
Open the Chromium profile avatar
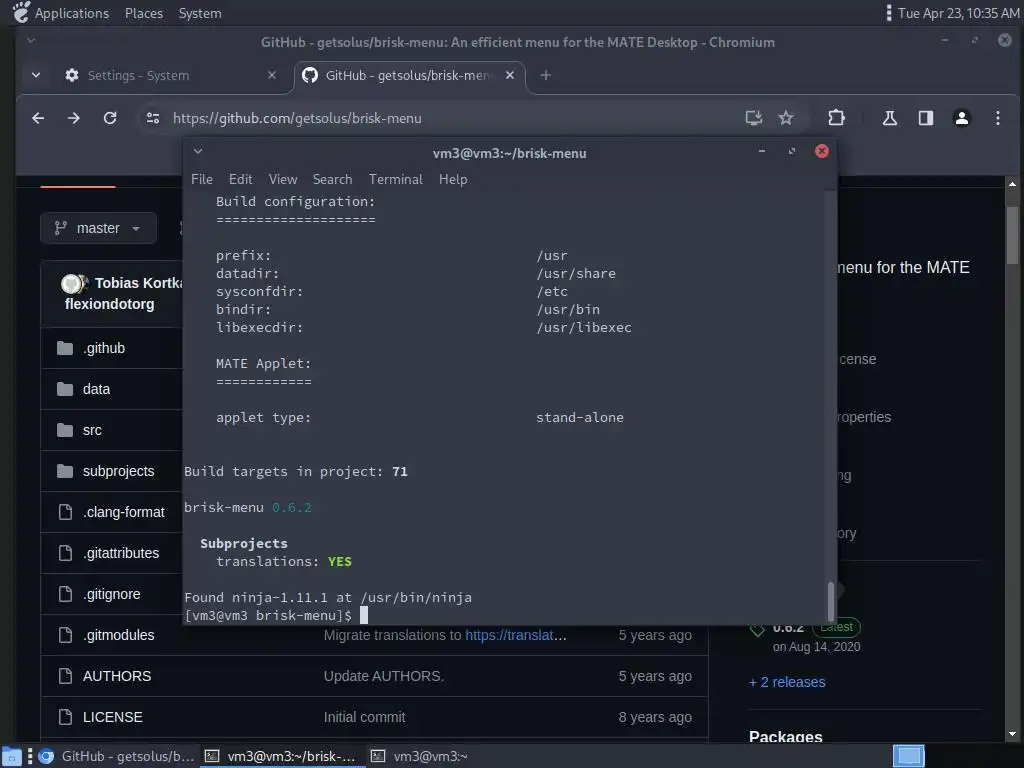(x=962, y=118)
